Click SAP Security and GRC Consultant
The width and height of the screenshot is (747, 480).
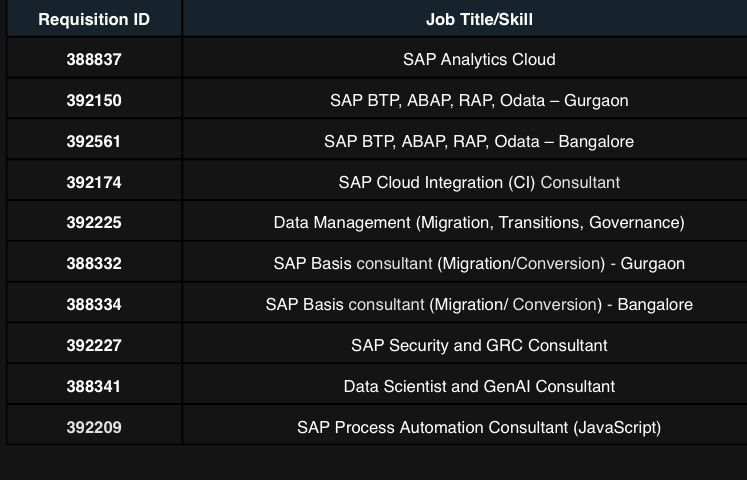pos(479,345)
